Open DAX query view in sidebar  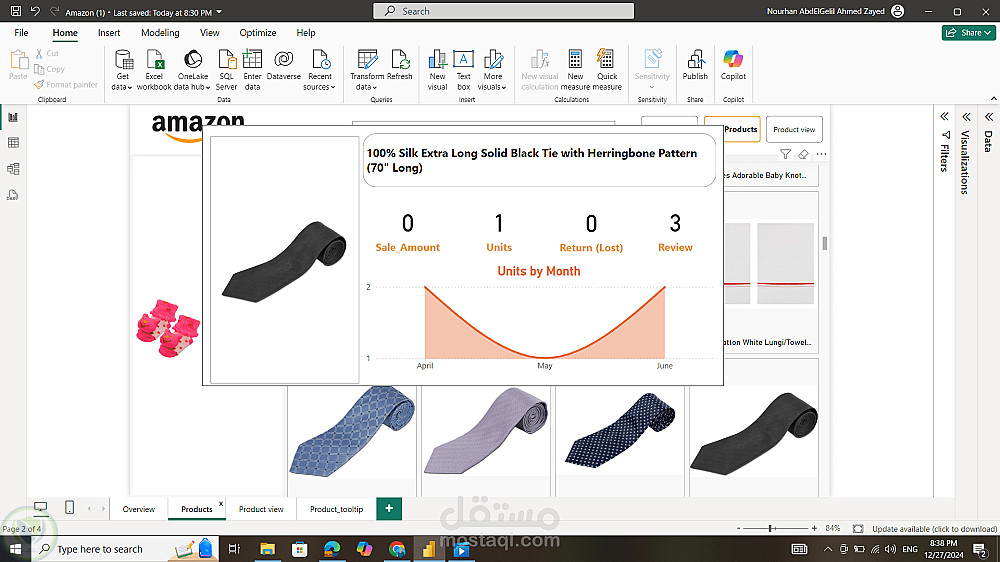coord(13,195)
